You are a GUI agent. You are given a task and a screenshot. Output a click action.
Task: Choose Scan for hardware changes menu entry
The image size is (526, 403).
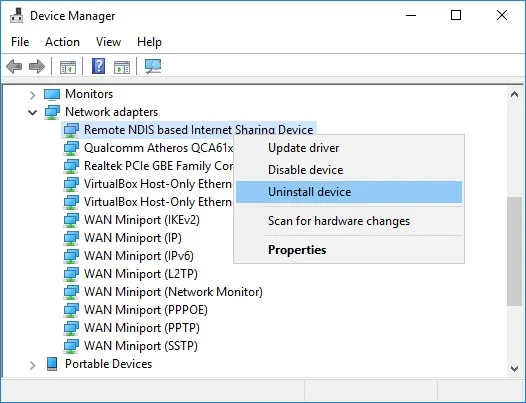tap(349, 221)
